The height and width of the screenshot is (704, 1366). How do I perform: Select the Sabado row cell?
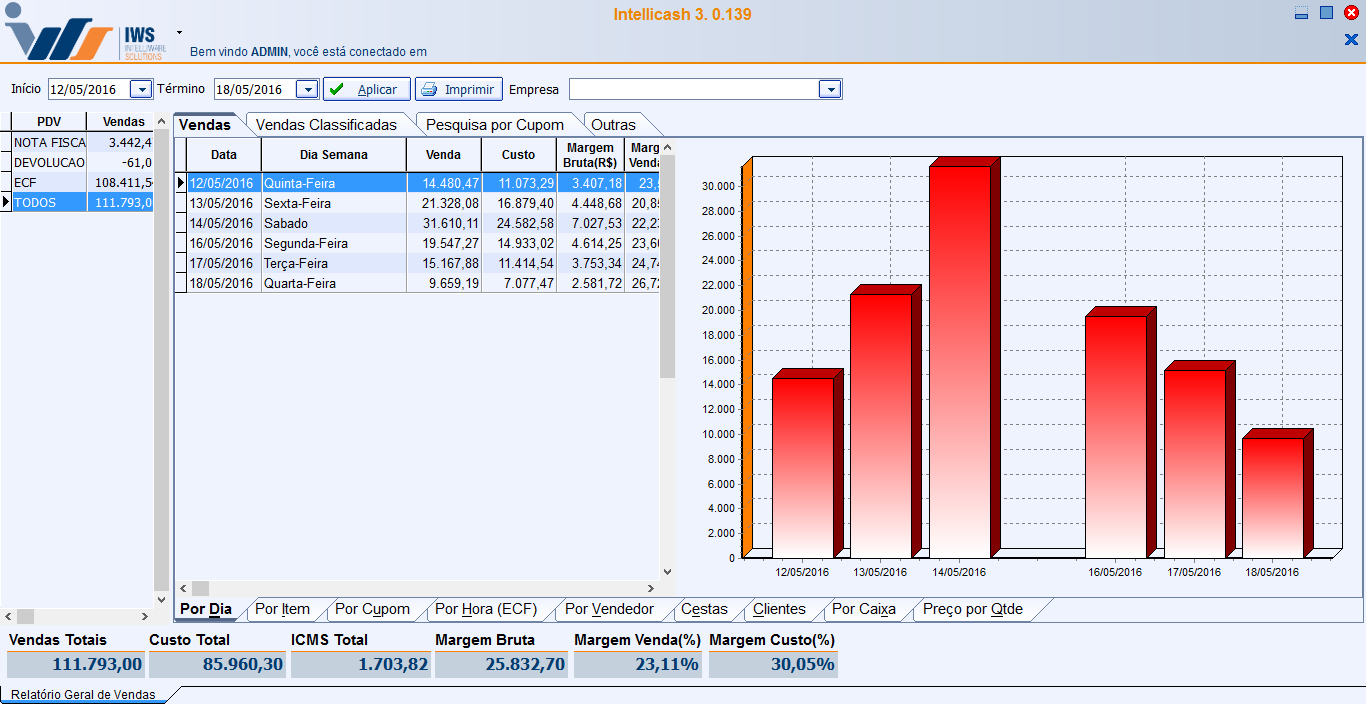(334, 223)
